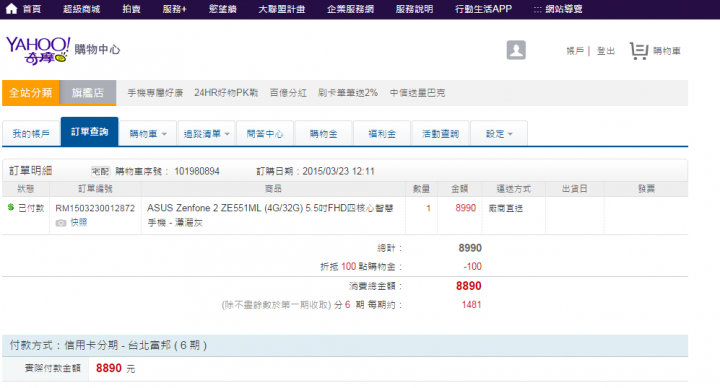Click the green dollar paid status icon
The width and height of the screenshot is (720, 388).
point(11,208)
